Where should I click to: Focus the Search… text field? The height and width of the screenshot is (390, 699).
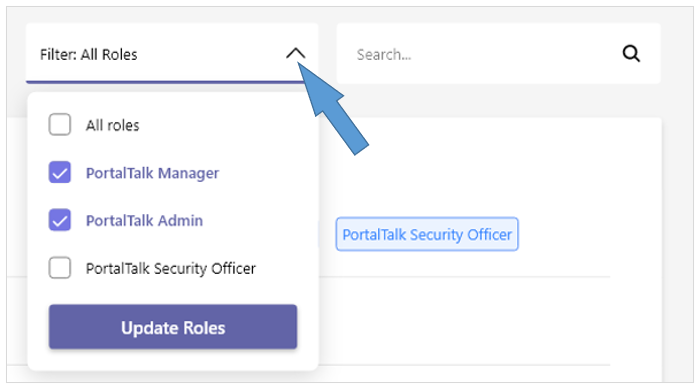[x=498, y=54]
